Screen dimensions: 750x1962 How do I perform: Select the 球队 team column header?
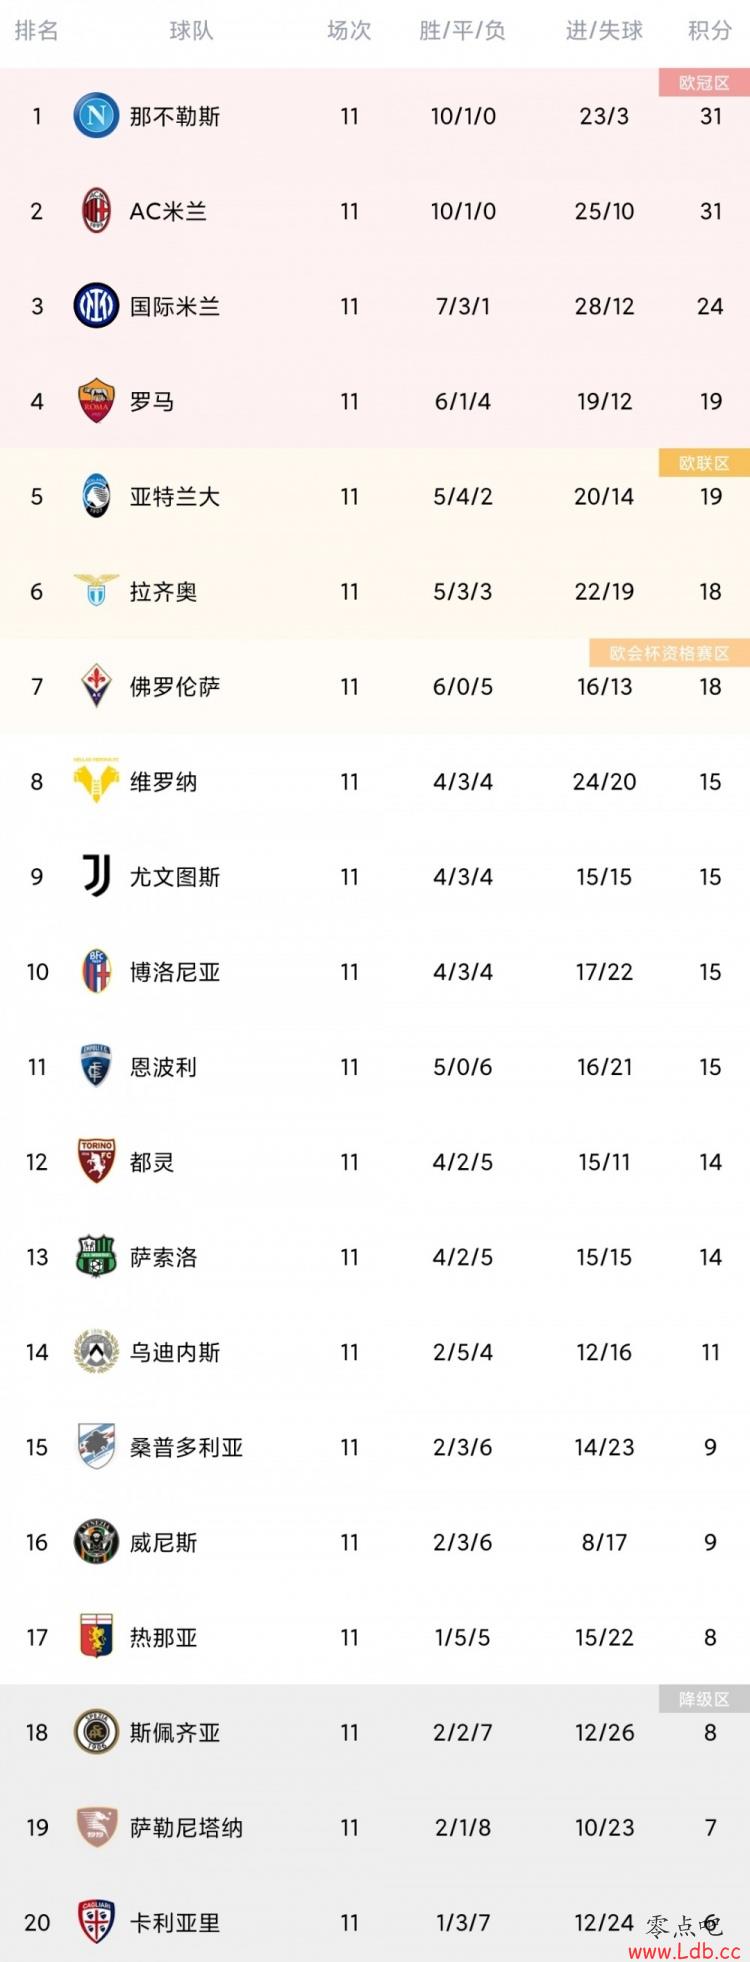click(191, 31)
